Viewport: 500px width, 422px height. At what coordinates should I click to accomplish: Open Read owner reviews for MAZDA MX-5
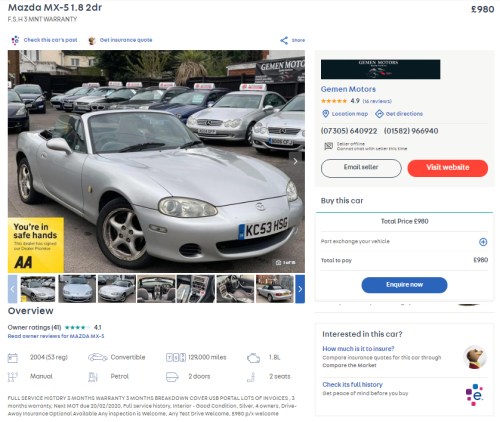56,336
